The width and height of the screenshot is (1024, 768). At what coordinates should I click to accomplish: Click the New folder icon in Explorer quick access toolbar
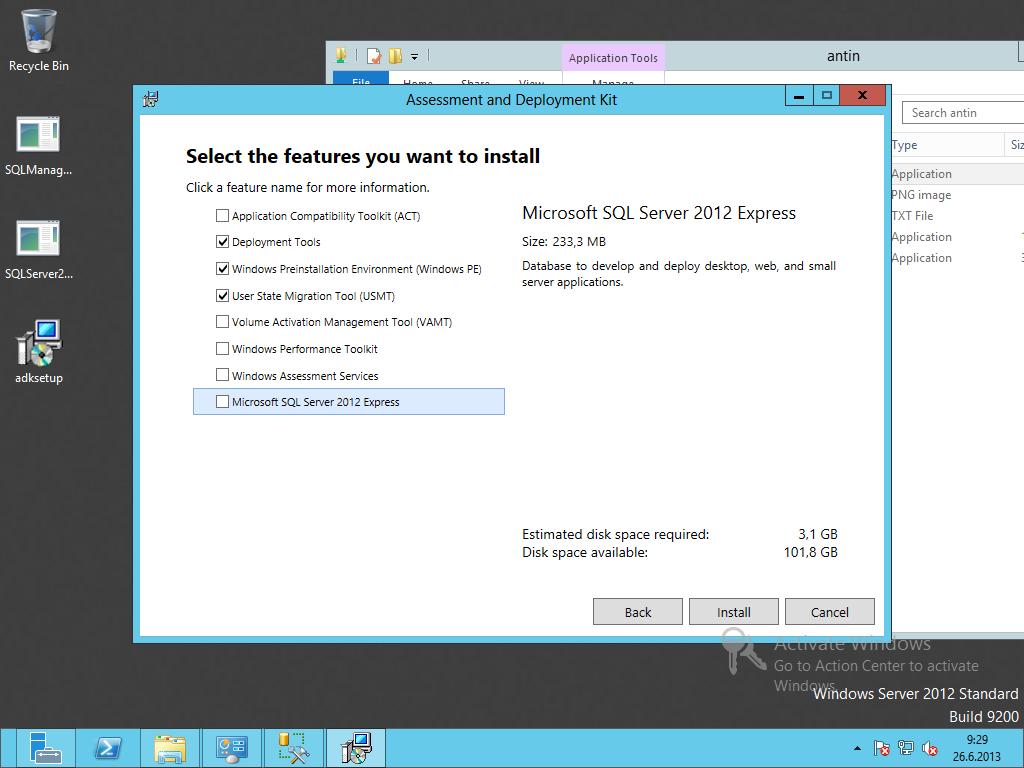click(395, 56)
